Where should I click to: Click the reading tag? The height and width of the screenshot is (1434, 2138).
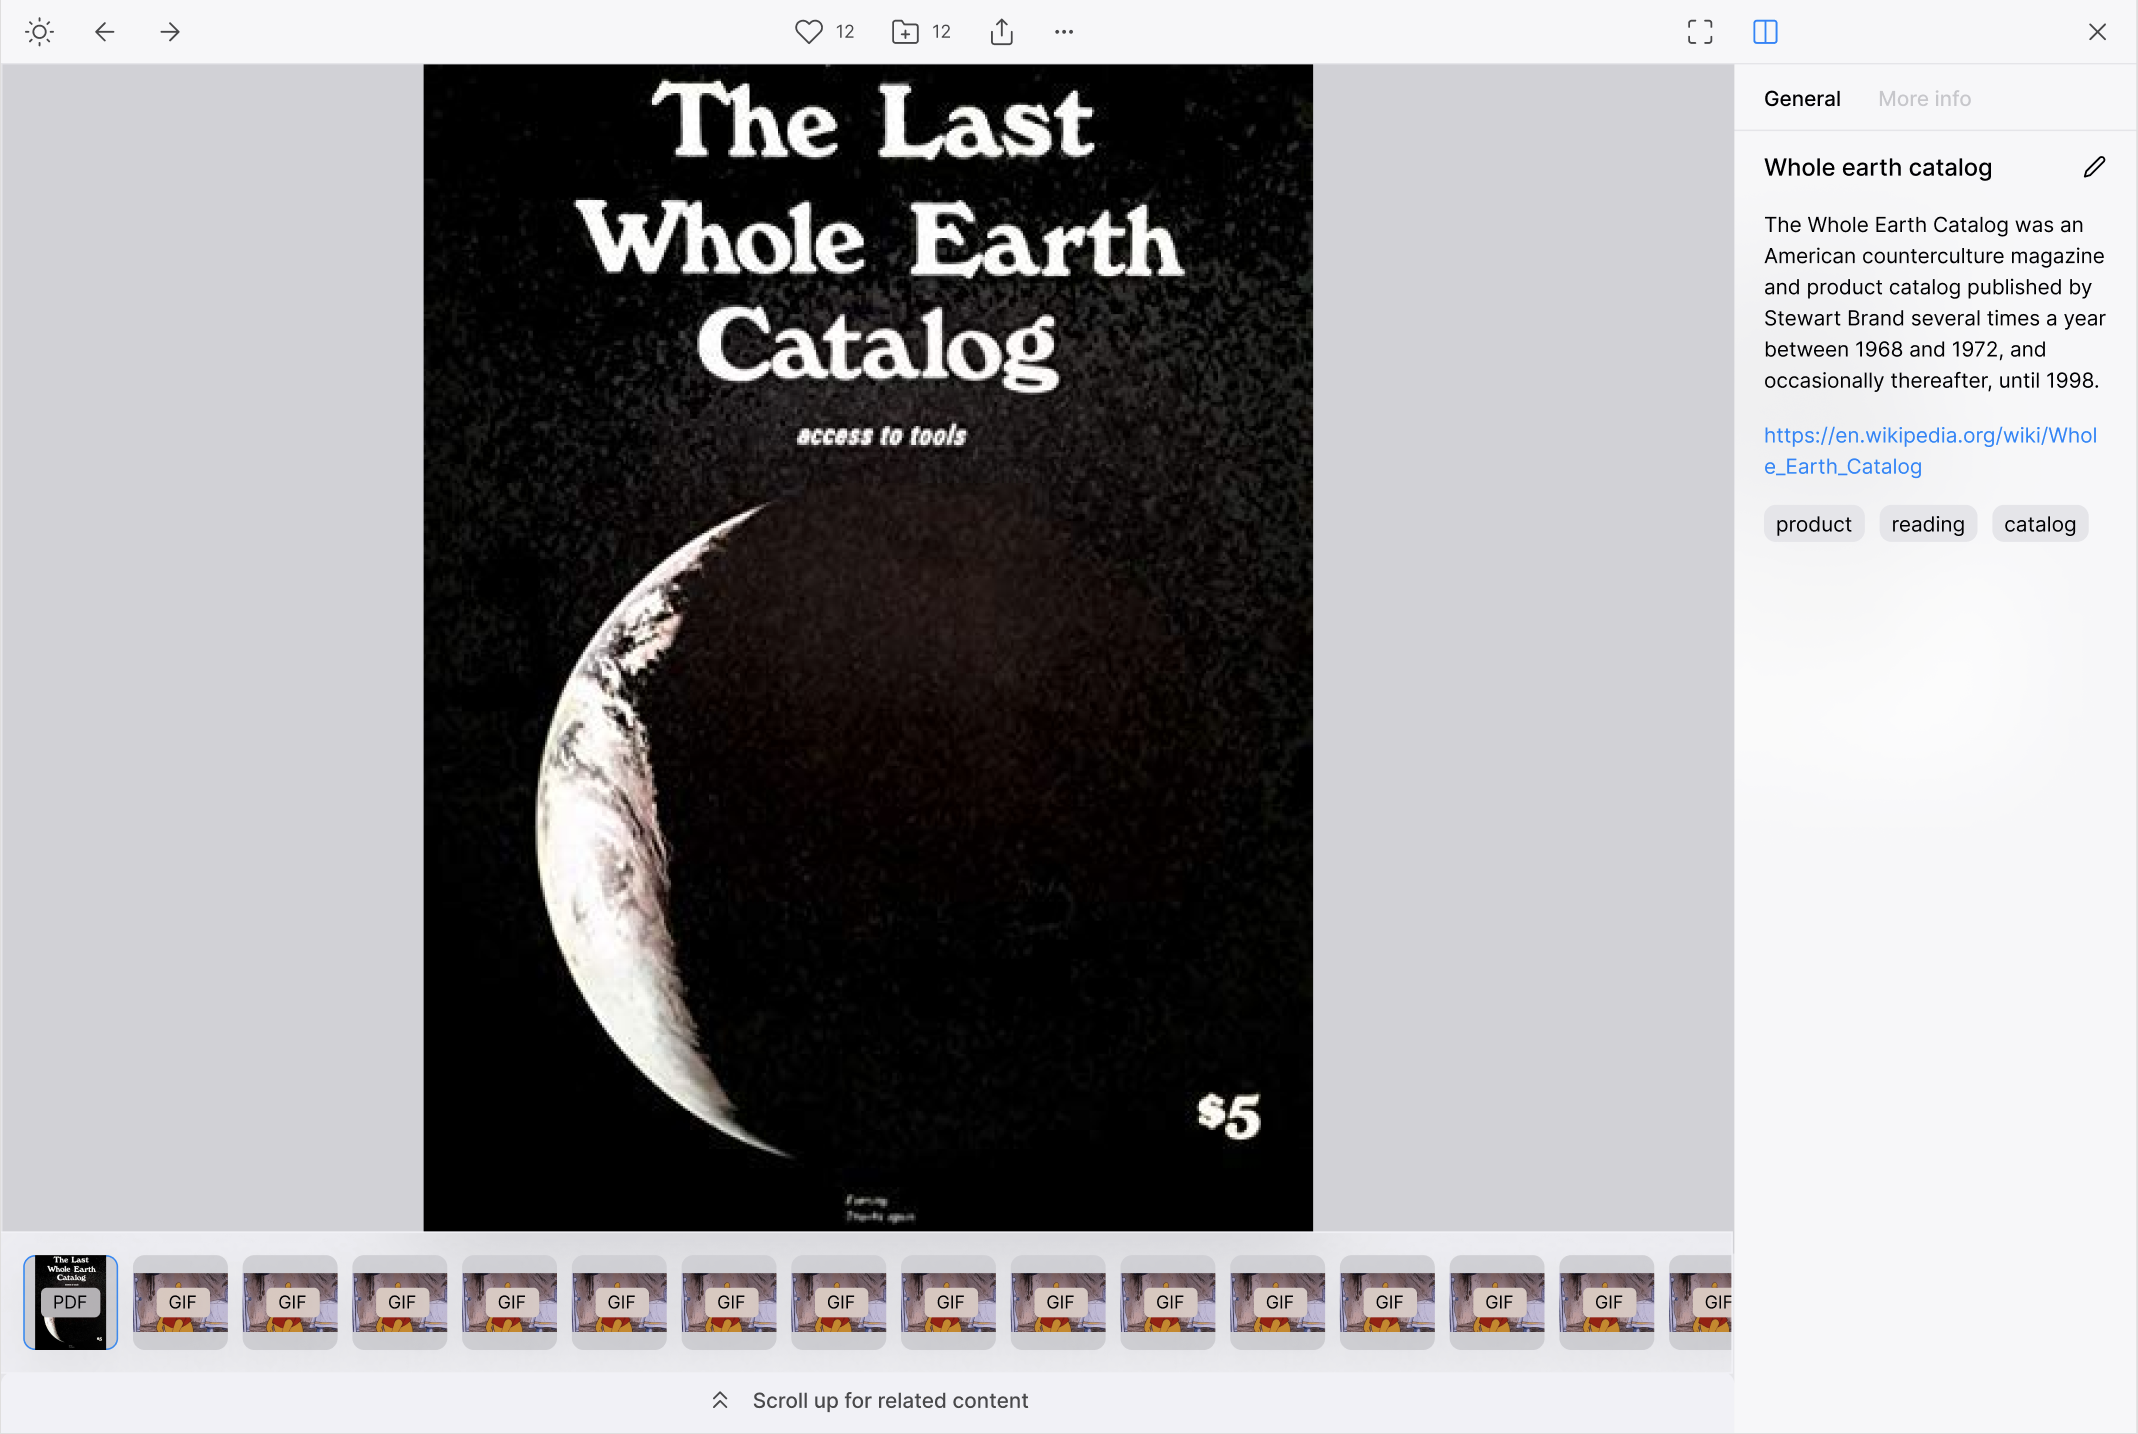(1927, 524)
